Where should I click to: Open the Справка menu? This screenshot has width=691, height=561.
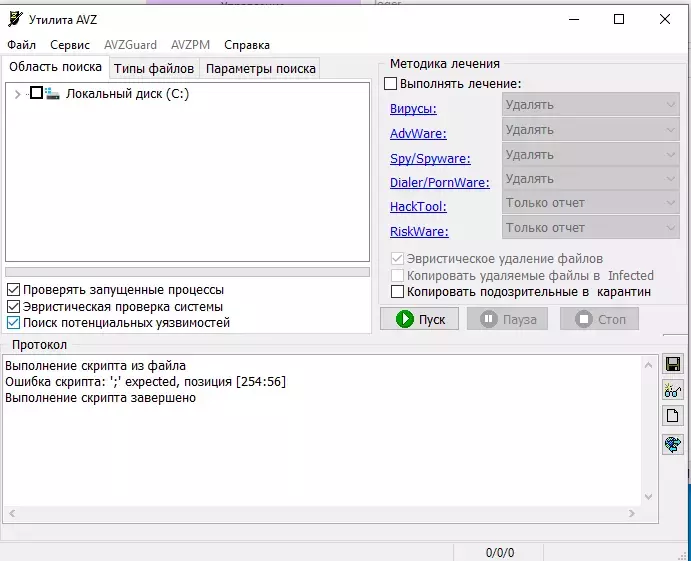tap(247, 45)
